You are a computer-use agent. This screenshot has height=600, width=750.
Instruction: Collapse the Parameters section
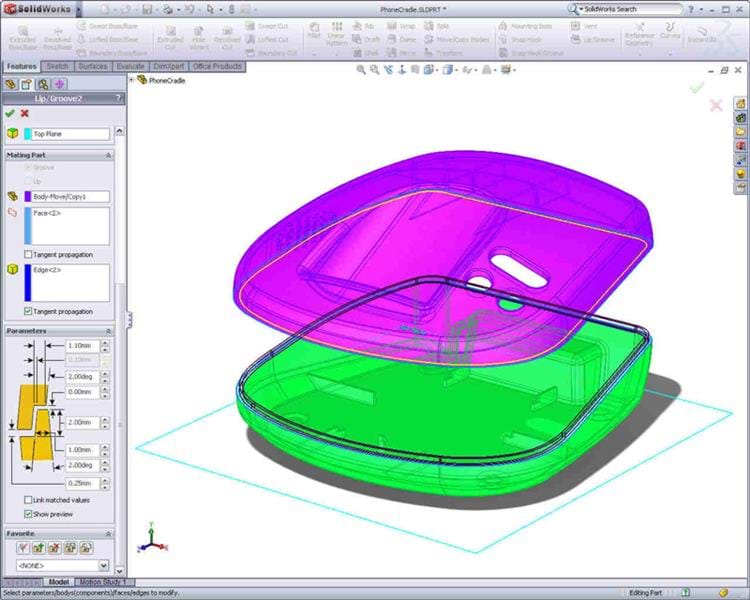click(x=108, y=330)
